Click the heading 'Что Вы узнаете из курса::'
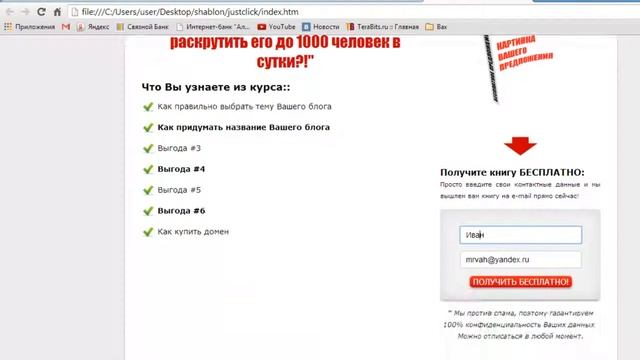The height and width of the screenshot is (360, 640). (x=216, y=87)
